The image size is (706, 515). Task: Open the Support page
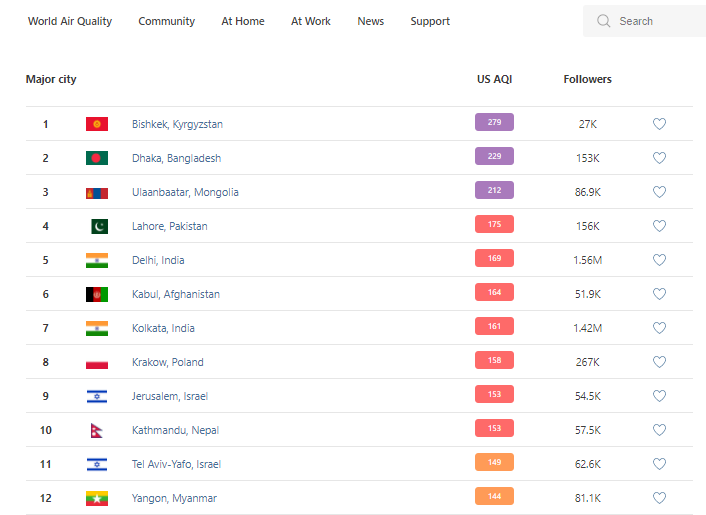(430, 21)
